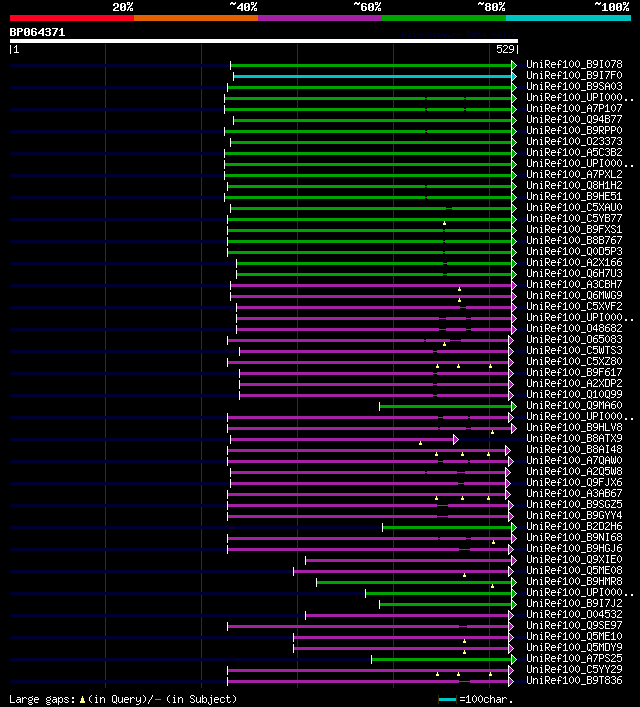The width and height of the screenshot is (640, 707).
Task: Click the UniRef100_B9HMR8 label
Action: (574, 582)
